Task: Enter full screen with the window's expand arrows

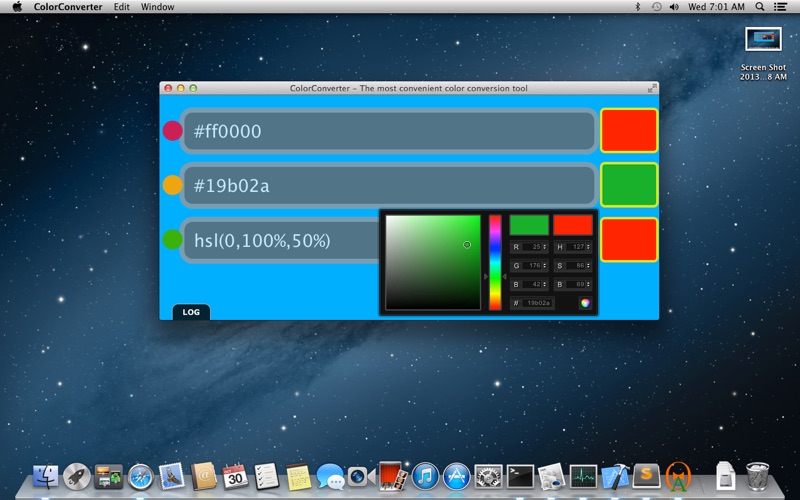Action: (x=652, y=88)
